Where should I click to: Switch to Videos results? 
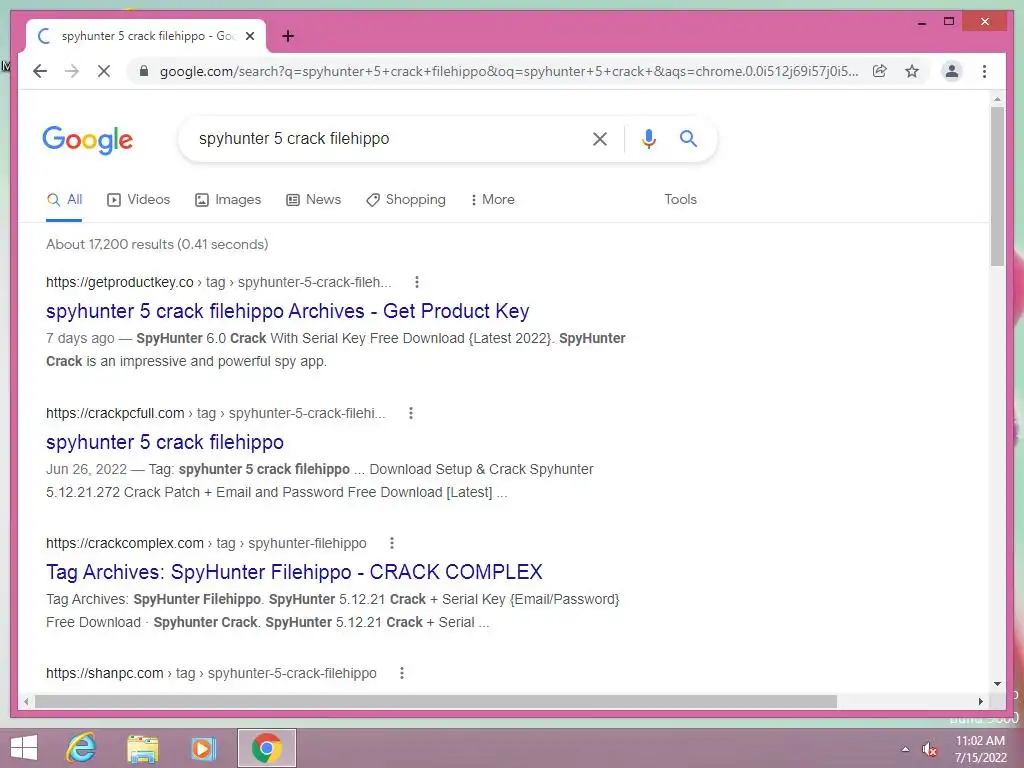pos(138,200)
